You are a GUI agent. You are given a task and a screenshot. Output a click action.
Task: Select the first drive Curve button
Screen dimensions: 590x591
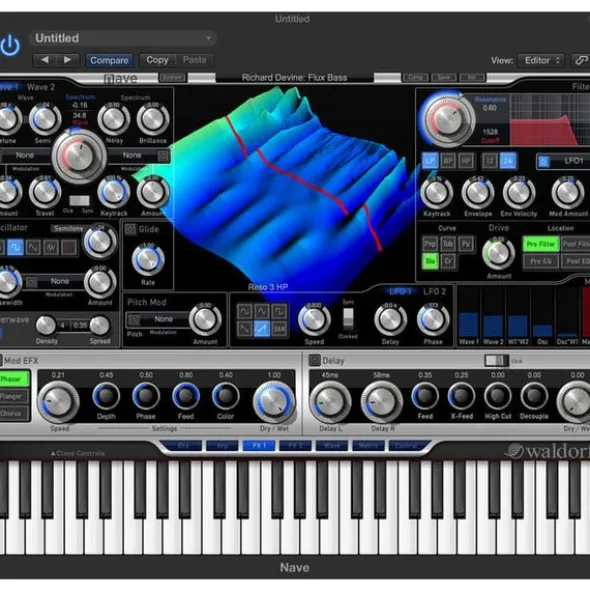click(x=430, y=244)
